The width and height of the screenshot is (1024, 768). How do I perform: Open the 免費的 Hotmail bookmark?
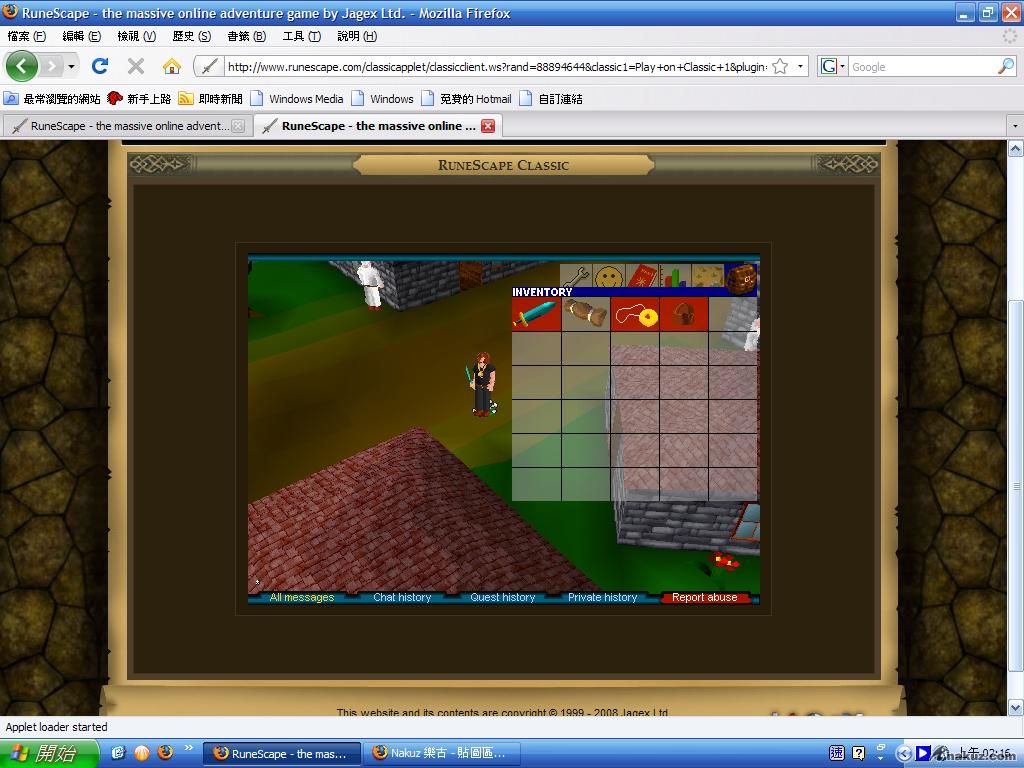tap(466, 99)
